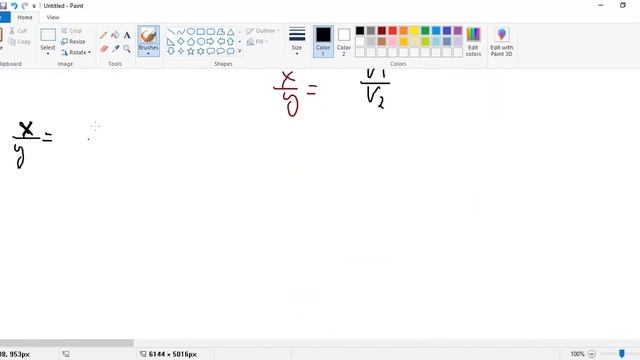The height and width of the screenshot is (360, 640).
Task: Choose the Rectangle shape
Action: tap(200, 32)
